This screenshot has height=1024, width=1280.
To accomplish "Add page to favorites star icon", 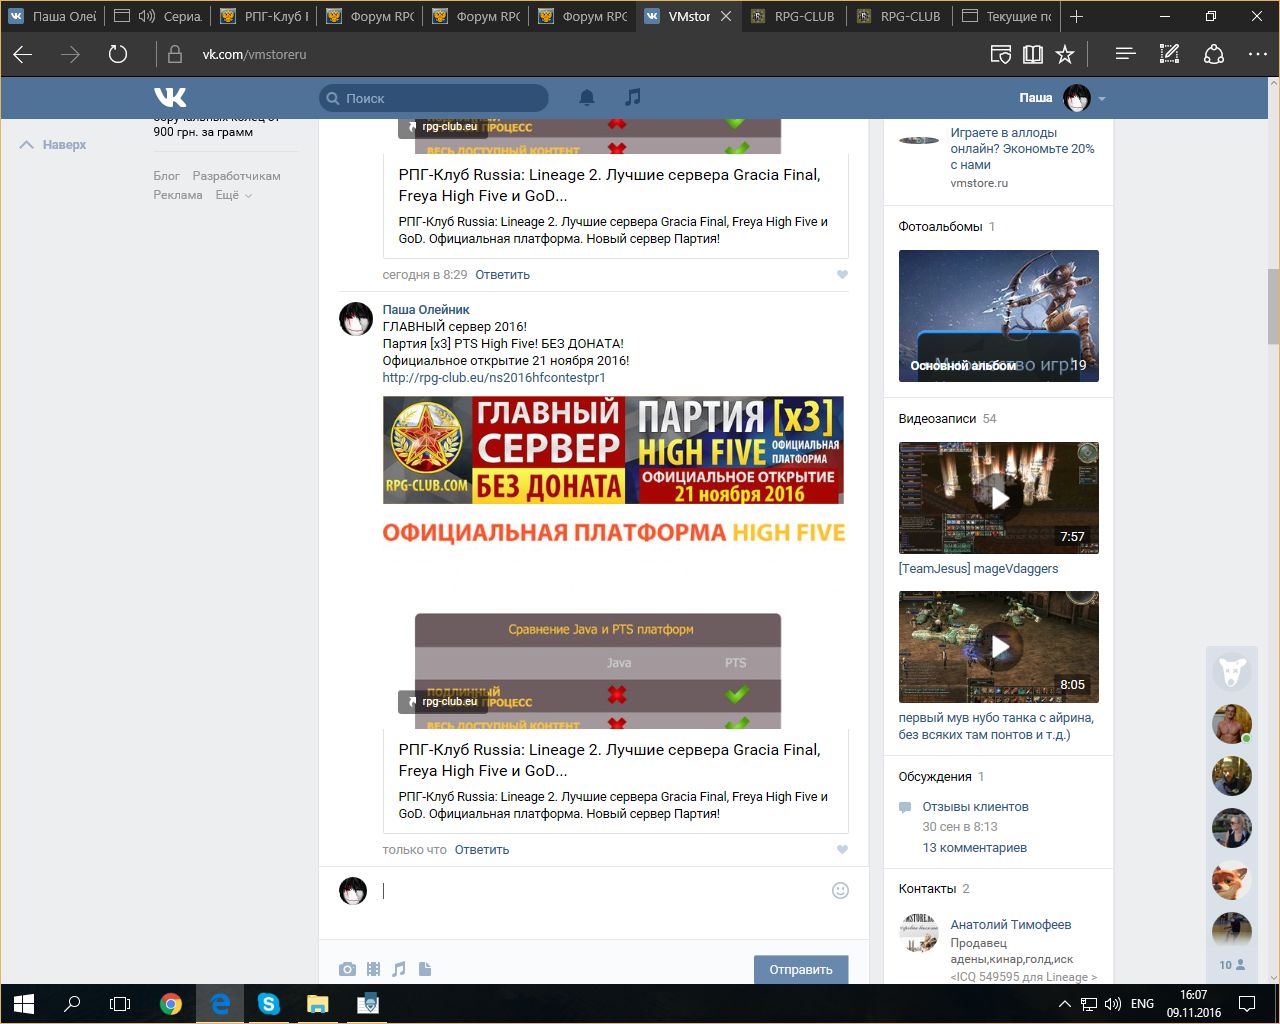I will 1065,54.
